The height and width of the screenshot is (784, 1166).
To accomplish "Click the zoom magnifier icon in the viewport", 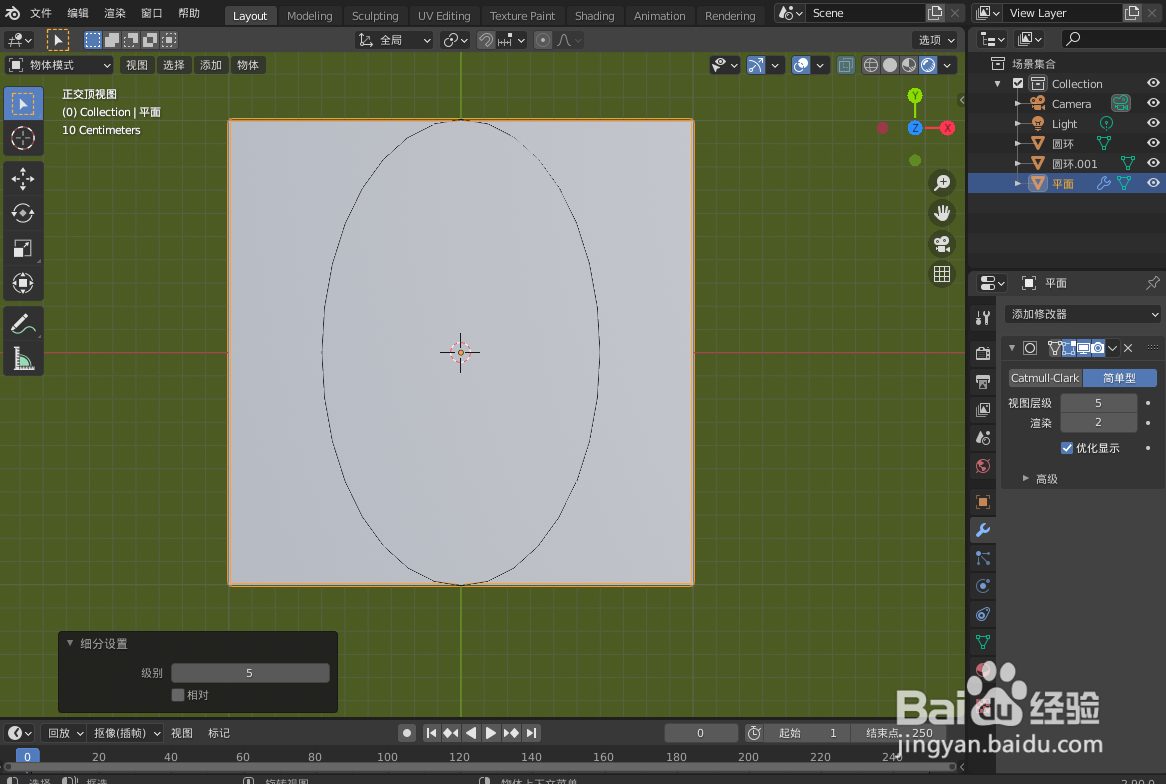I will (941, 182).
